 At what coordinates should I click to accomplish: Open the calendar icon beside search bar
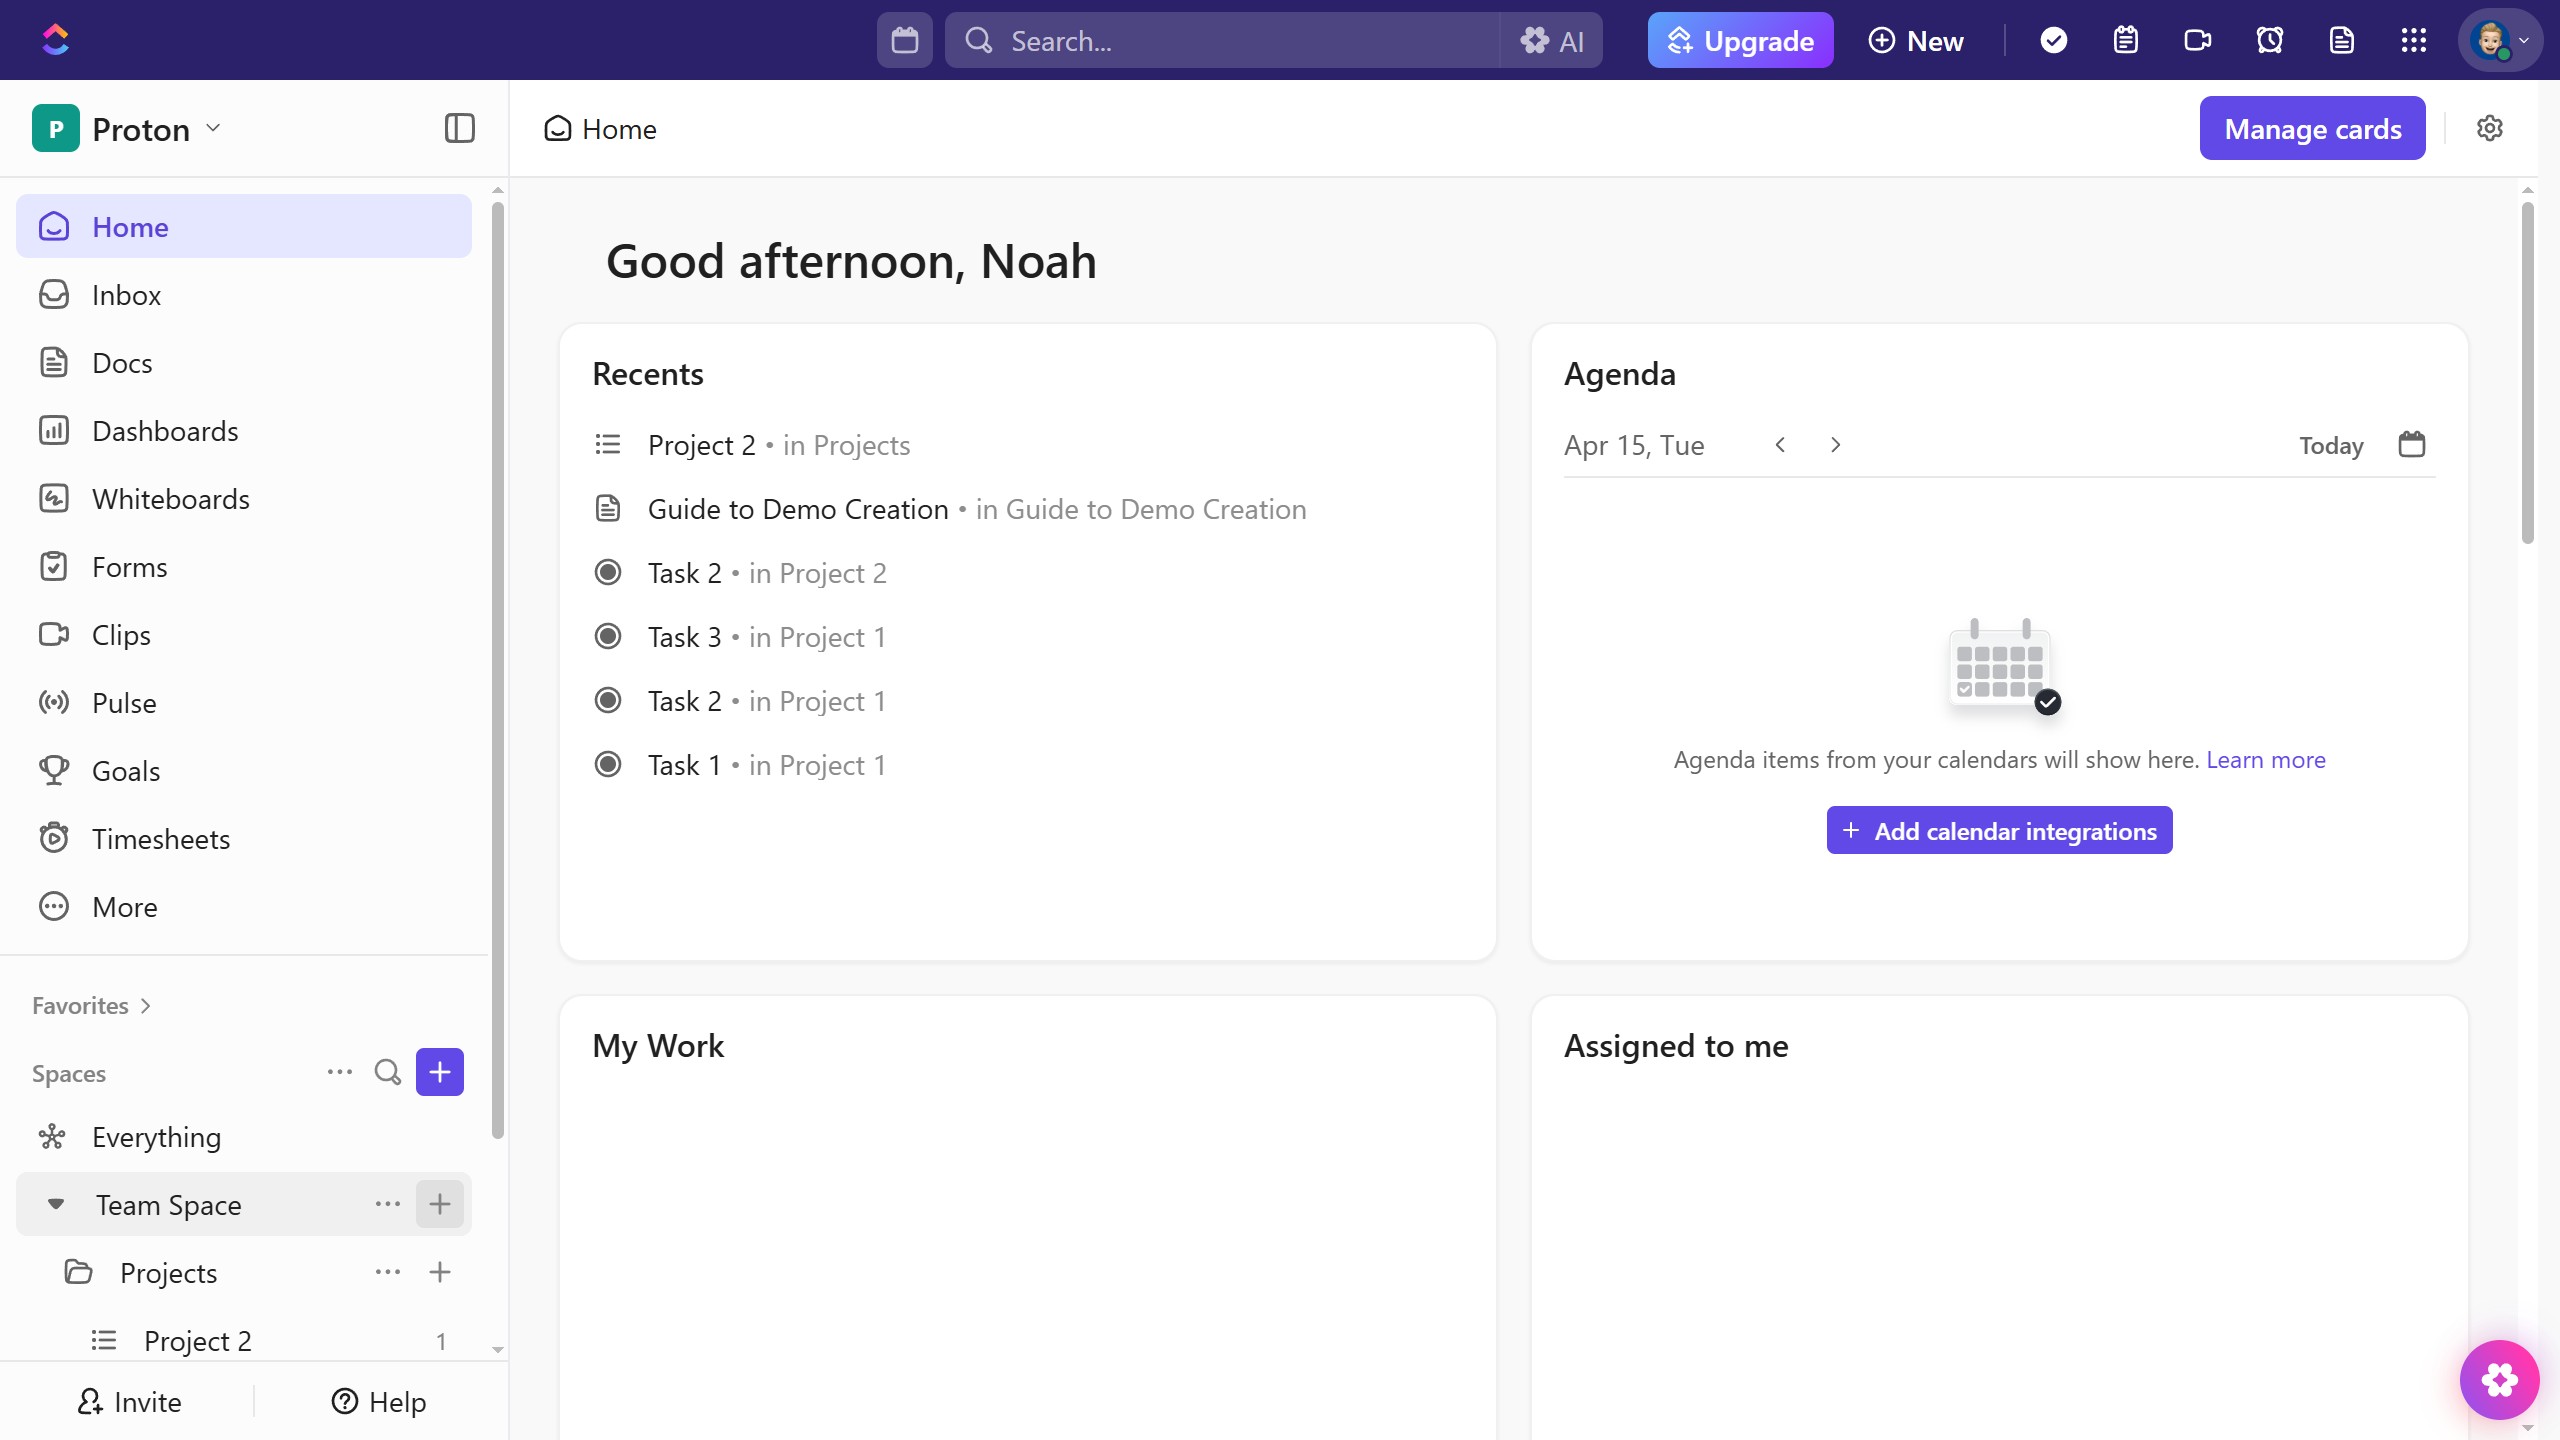tap(904, 40)
